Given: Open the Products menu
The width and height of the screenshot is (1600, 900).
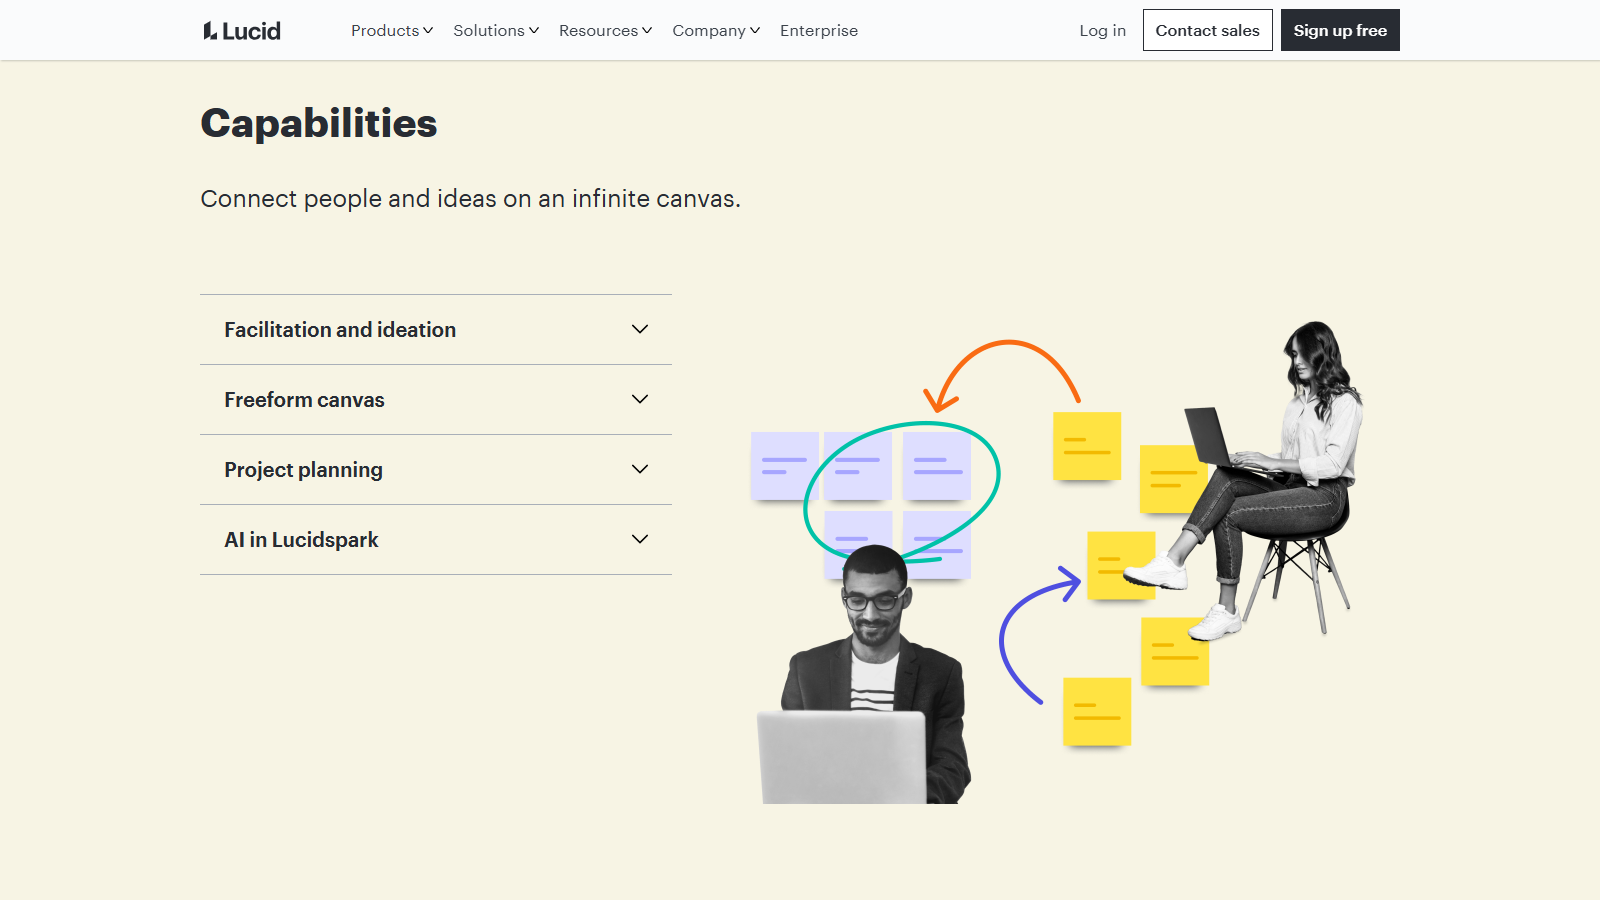Looking at the screenshot, I should (392, 31).
